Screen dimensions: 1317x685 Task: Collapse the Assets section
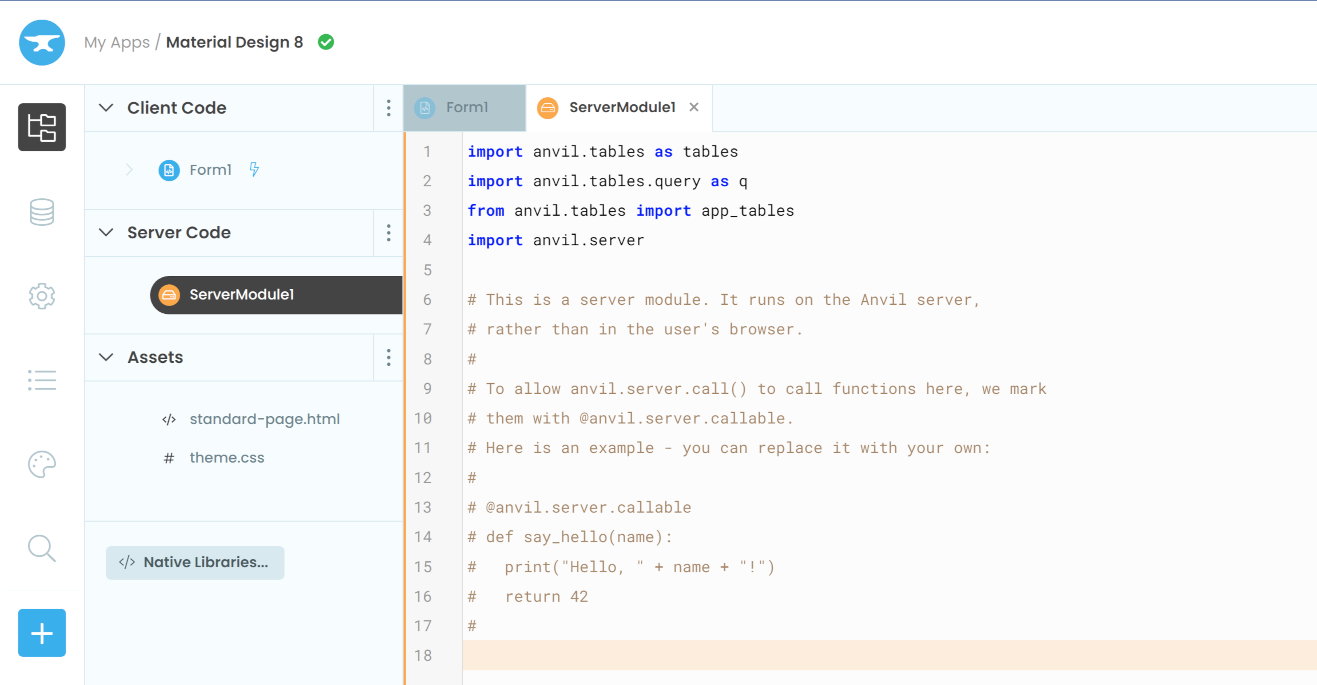(106, 357)
